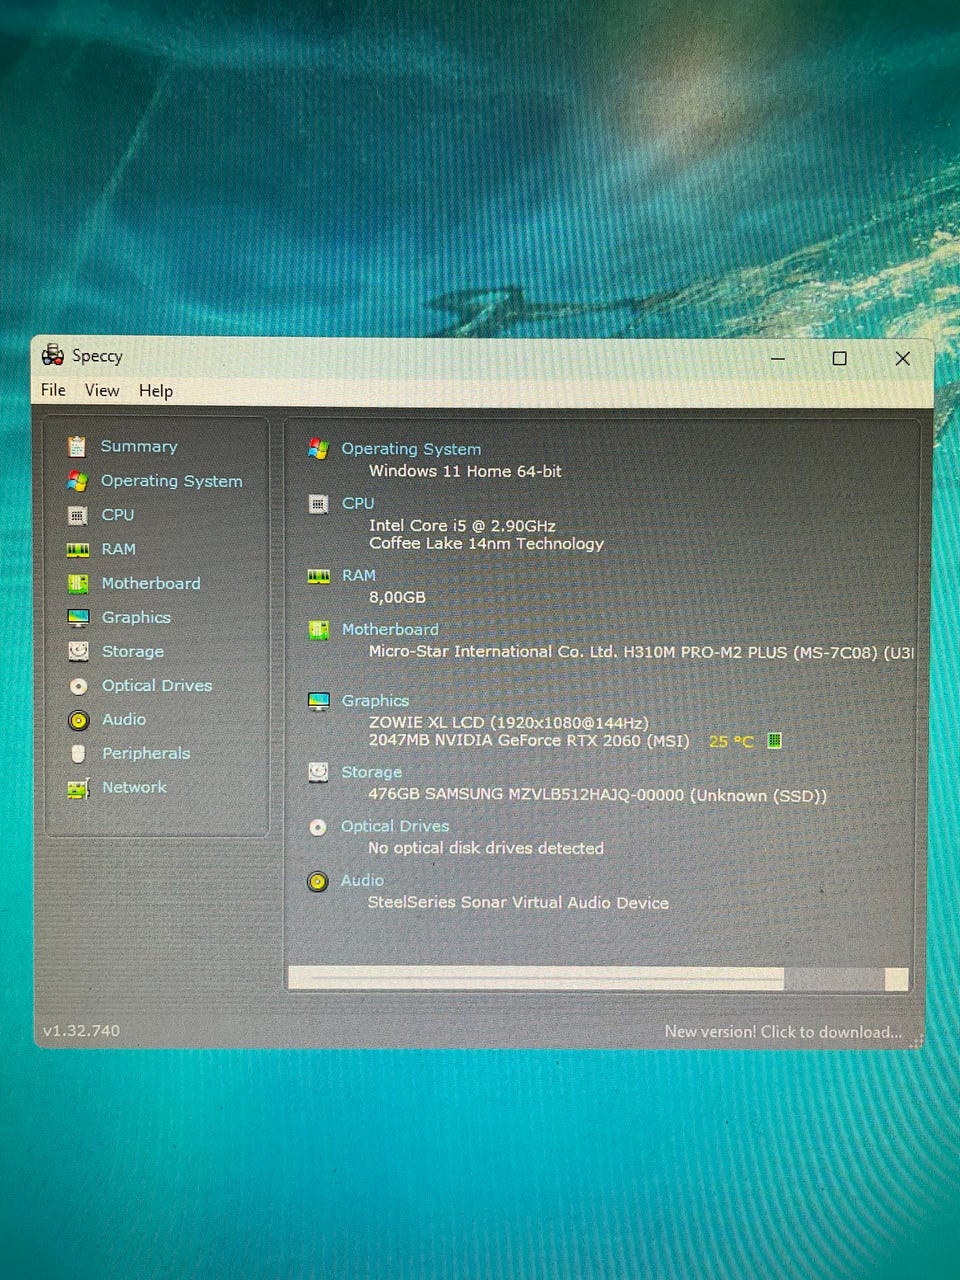Screen dimensions: 960x1280
Task: Click the Storage heading link in summary
Action: tap(371, 772)
